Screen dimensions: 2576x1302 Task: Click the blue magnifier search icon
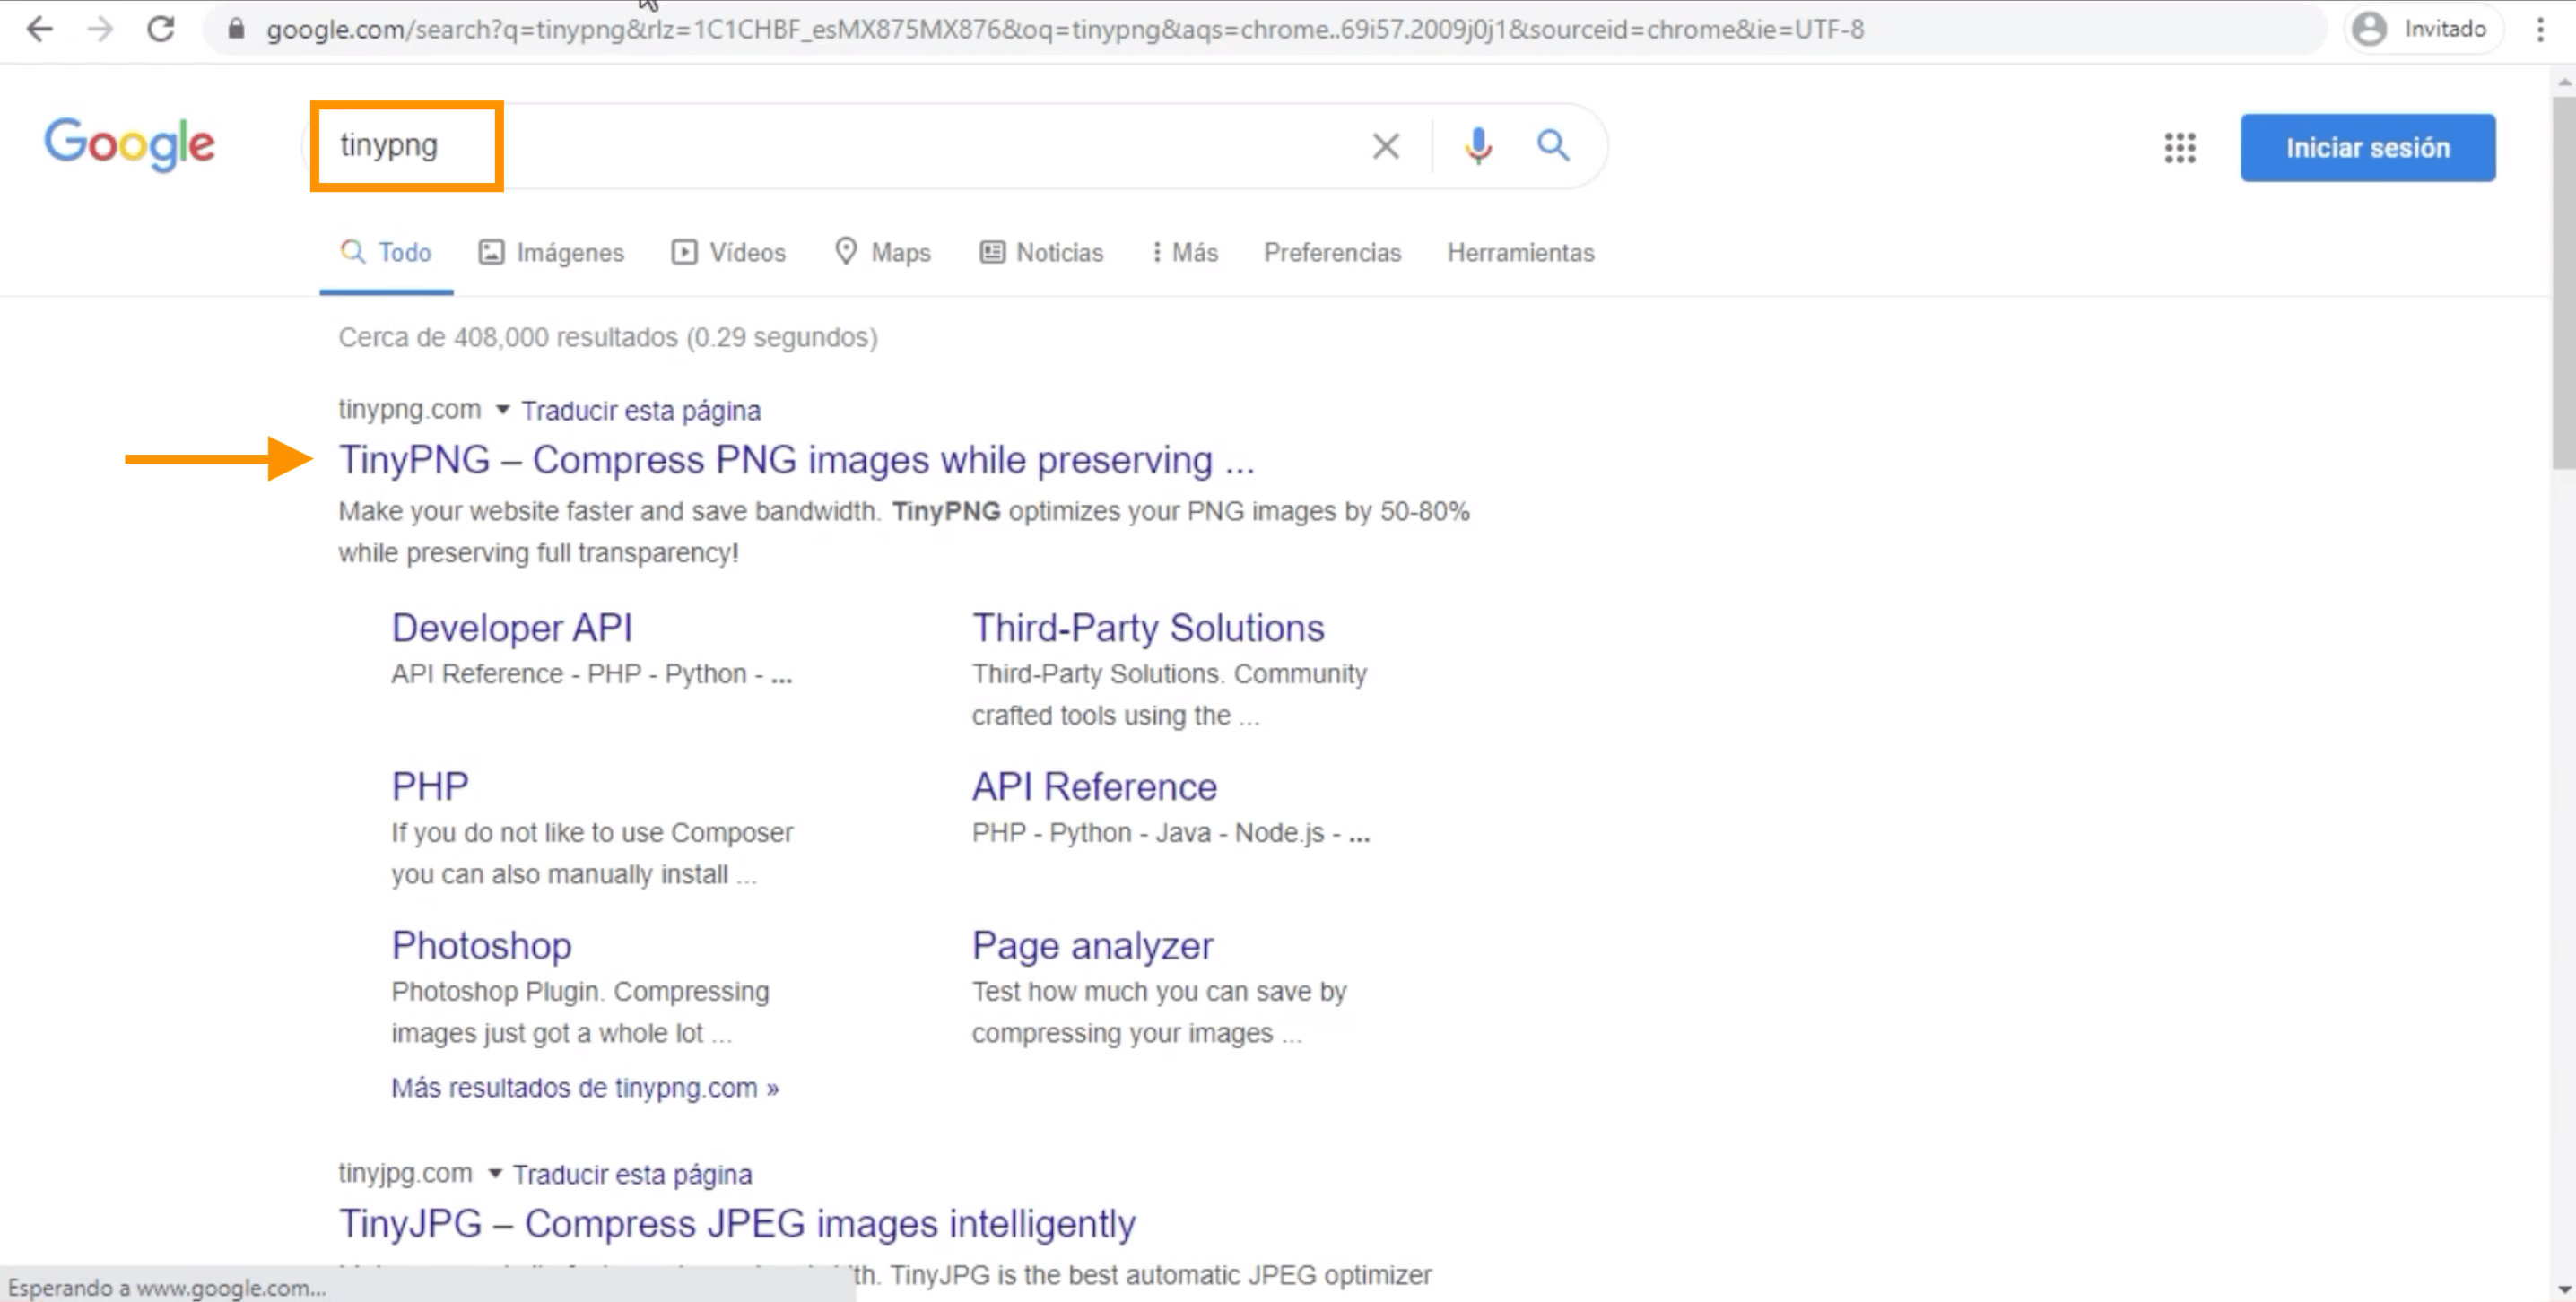click(x=1552, y=147)
